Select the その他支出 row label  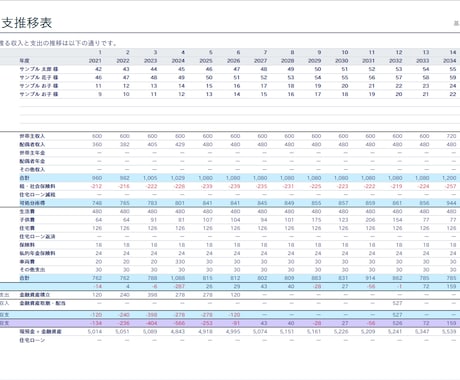tap(32, 270)
